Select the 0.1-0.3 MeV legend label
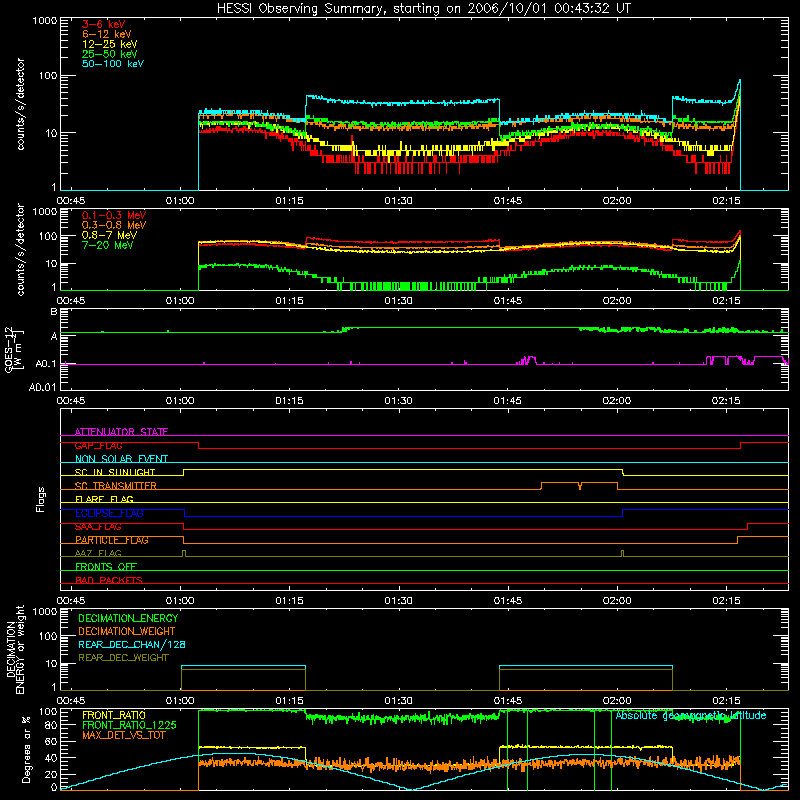 click(114, 215)
